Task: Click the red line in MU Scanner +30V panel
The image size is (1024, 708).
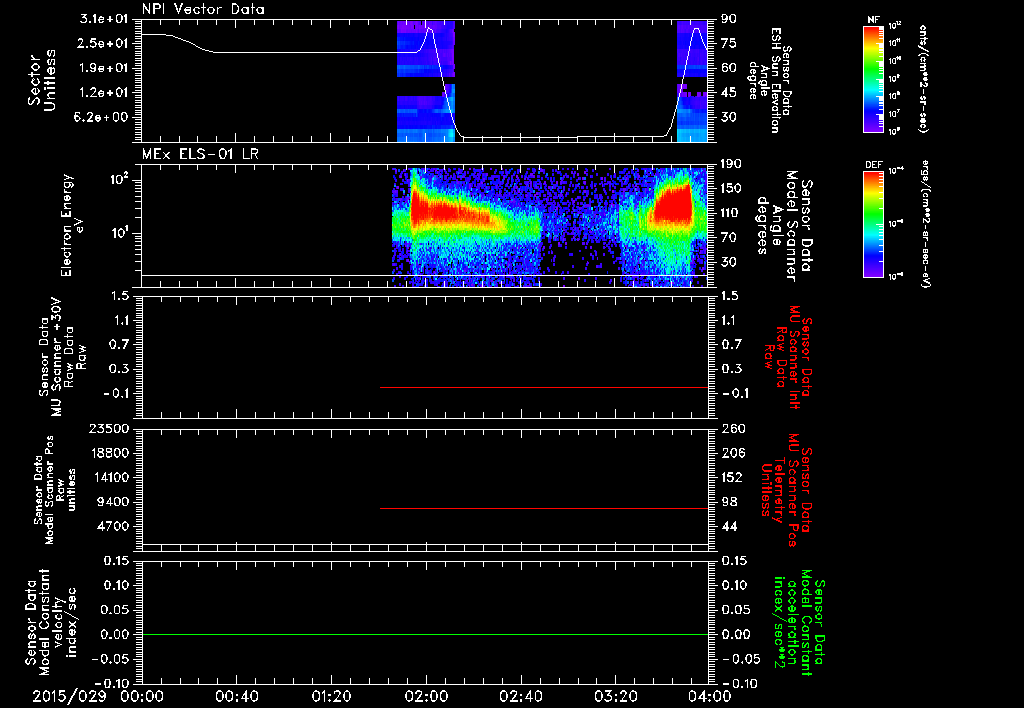Action: click(544, 387)
